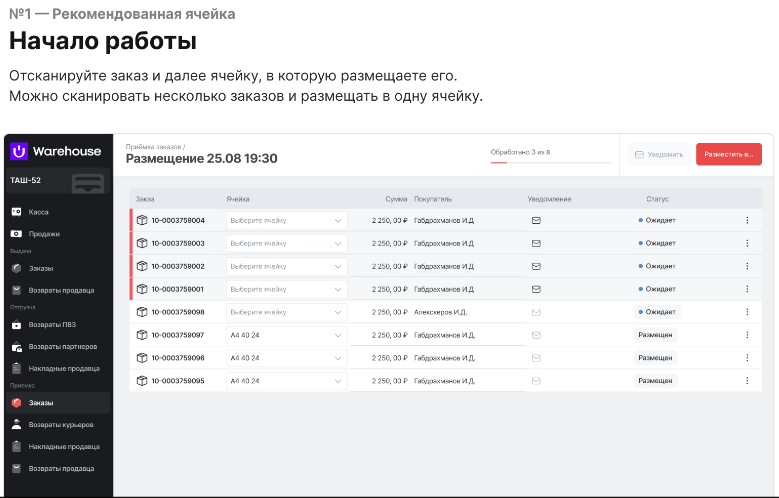The width and height of the screenshot is (779, 498).
Task: Open the kebab menu for order 10-0003759095
Action: (x=747, y=381)
